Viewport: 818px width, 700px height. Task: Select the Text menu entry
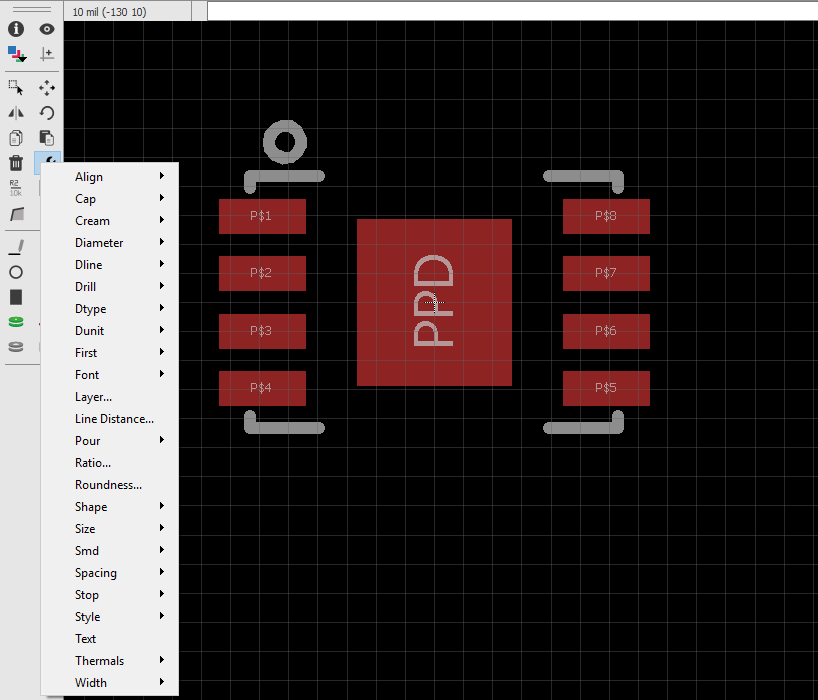click(x=86, y=639)
